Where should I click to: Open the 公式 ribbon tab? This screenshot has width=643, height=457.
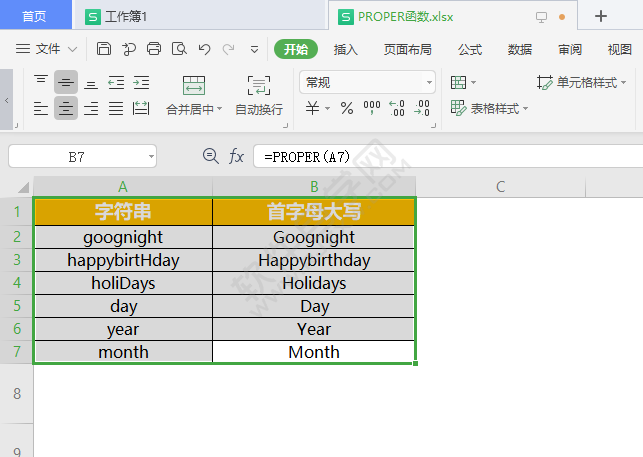tap(470, 49)
